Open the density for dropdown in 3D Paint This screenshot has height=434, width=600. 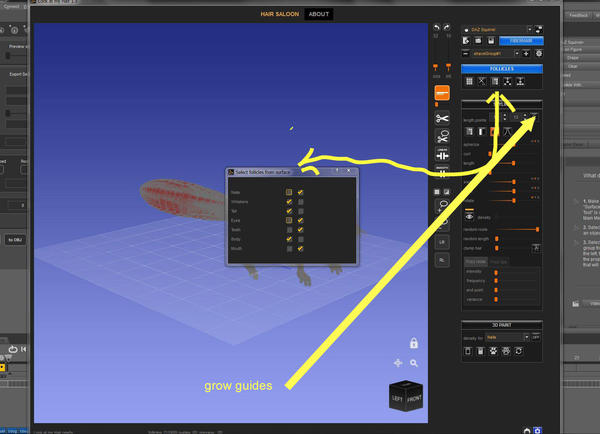527,337
